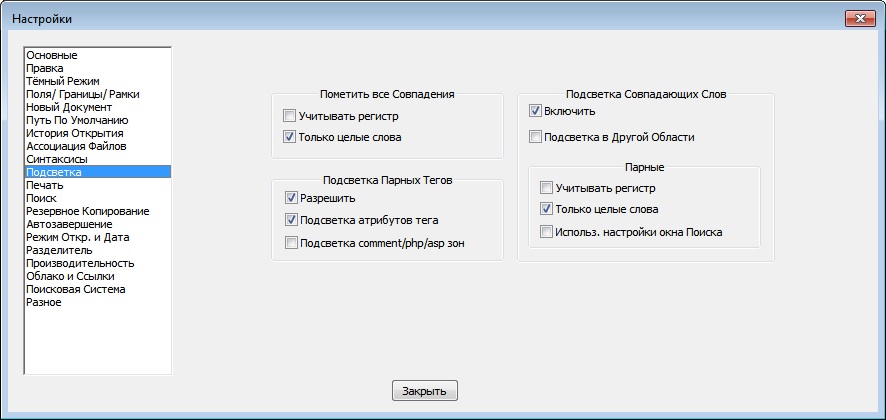Open the Основные settings section
886x420 pixels.
pos(52,55)
